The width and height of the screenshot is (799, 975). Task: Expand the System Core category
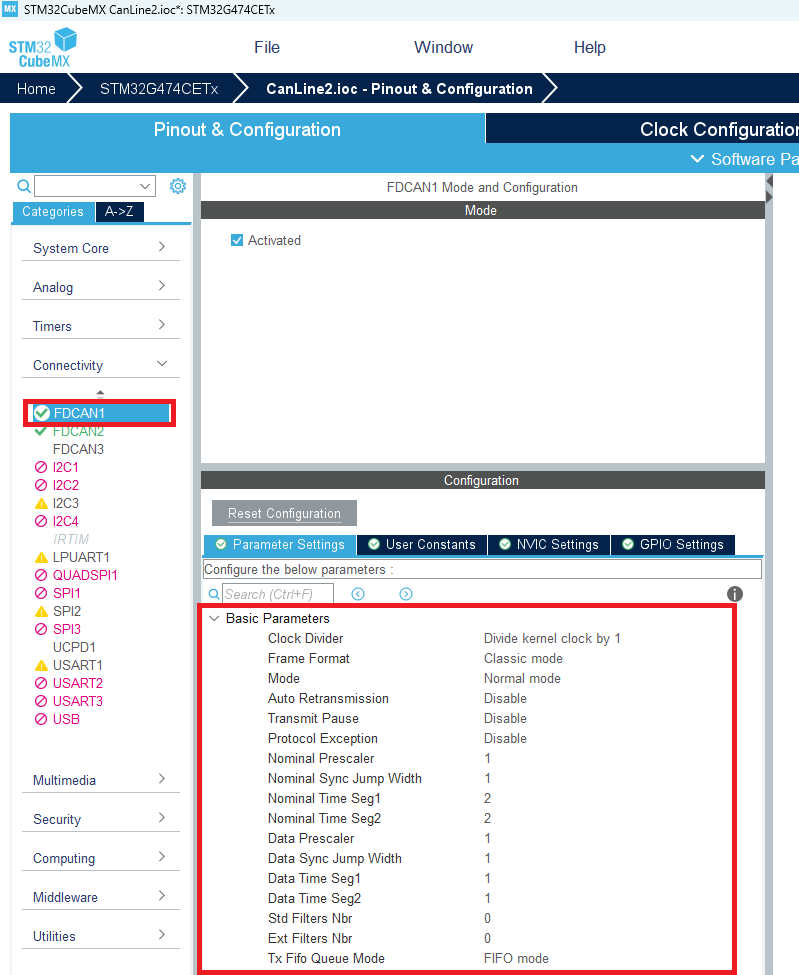(100, 248)
